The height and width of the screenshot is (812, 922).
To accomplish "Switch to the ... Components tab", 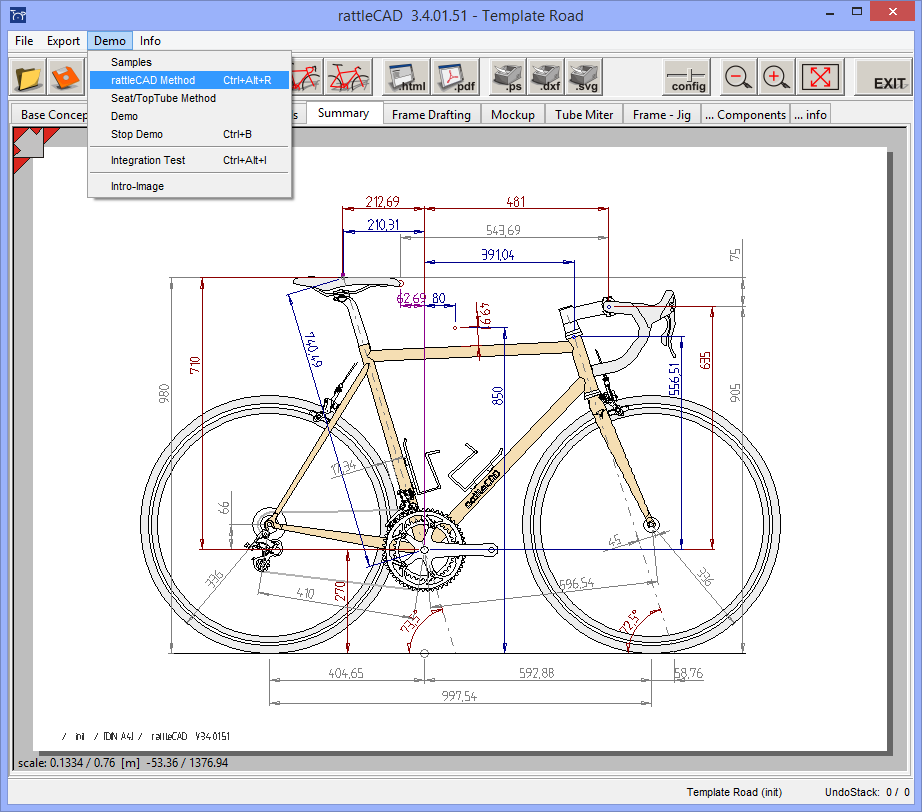I will coord(746,115).
